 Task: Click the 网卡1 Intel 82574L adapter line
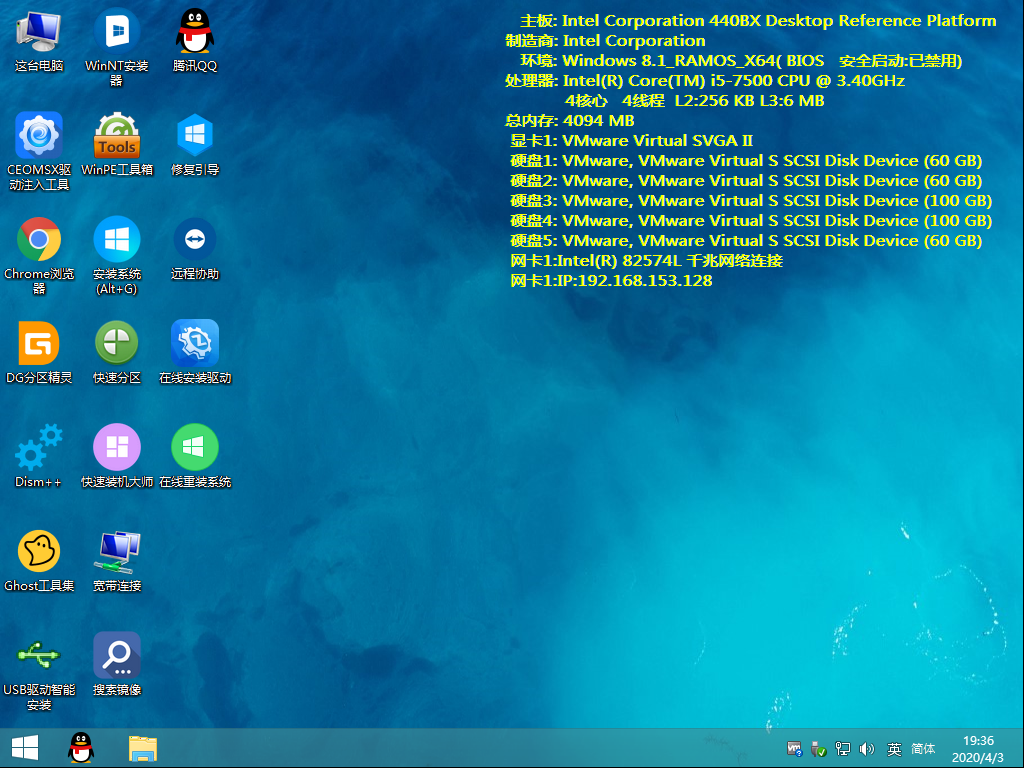[x=646, y=261]
